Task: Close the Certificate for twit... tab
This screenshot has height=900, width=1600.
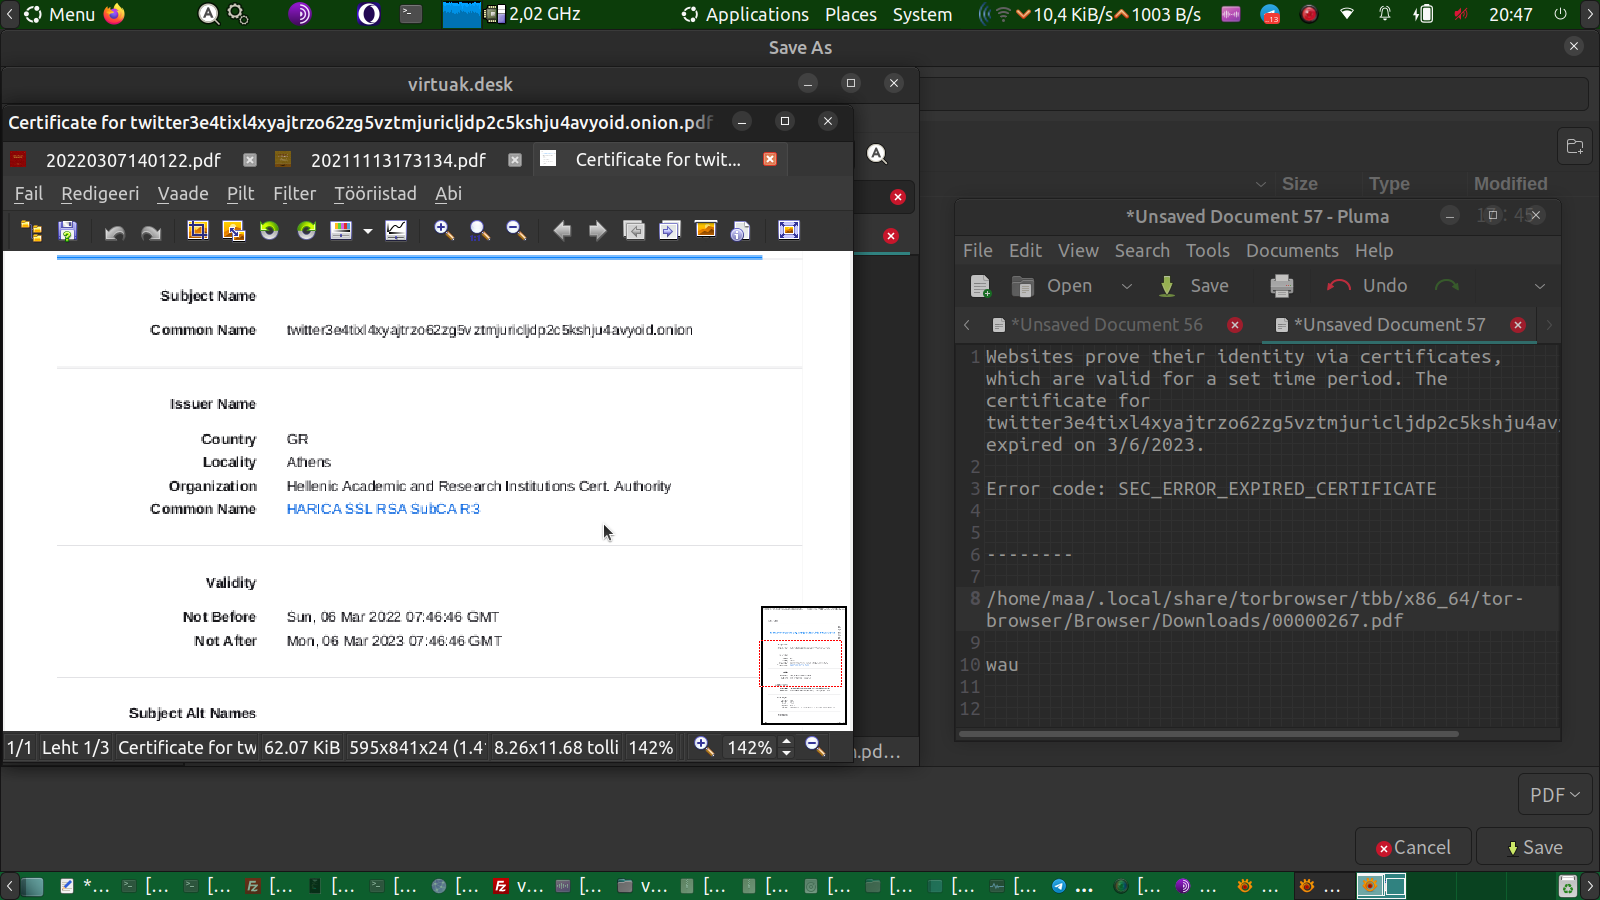Action: 770,159
